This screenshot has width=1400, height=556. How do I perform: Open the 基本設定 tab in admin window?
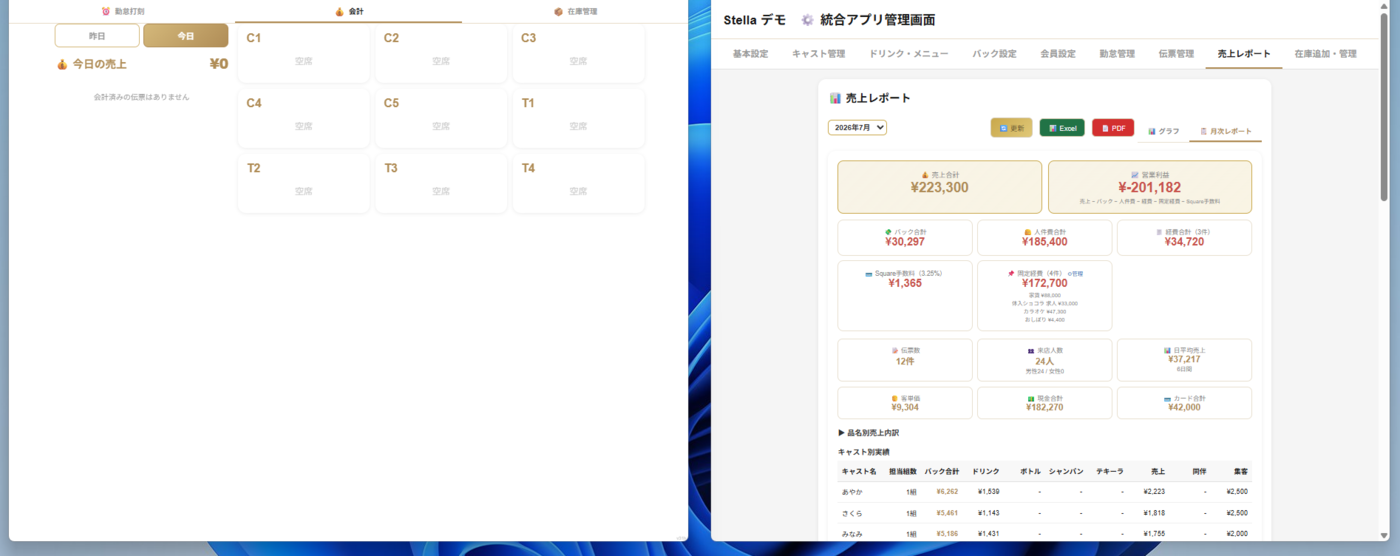click(x=750, y=54)
